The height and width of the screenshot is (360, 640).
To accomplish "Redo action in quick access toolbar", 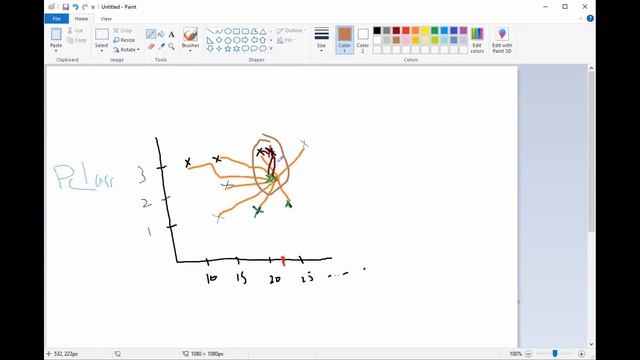I will [x=85, y=7].
